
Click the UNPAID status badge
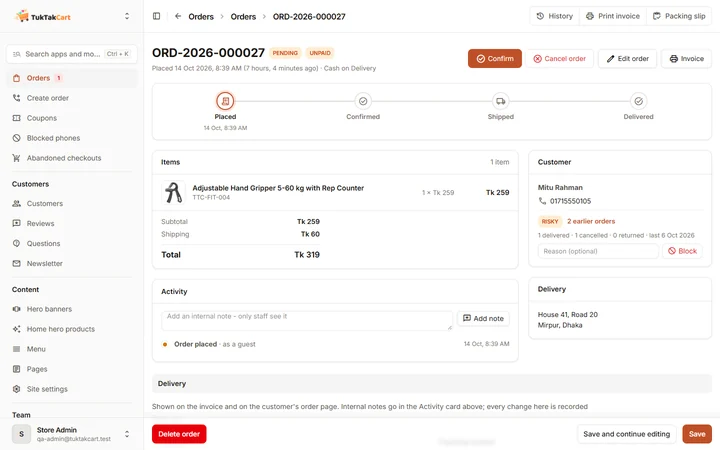coord(320,53)
